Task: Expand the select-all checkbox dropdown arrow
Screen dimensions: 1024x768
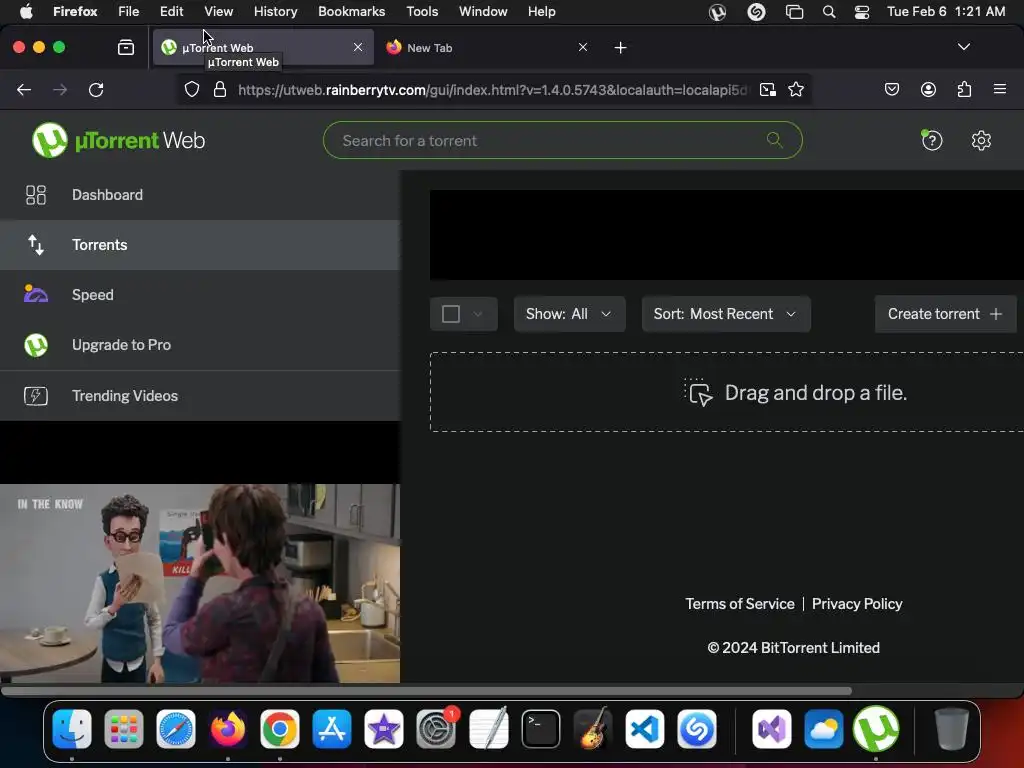Action: tap(478, 314)
